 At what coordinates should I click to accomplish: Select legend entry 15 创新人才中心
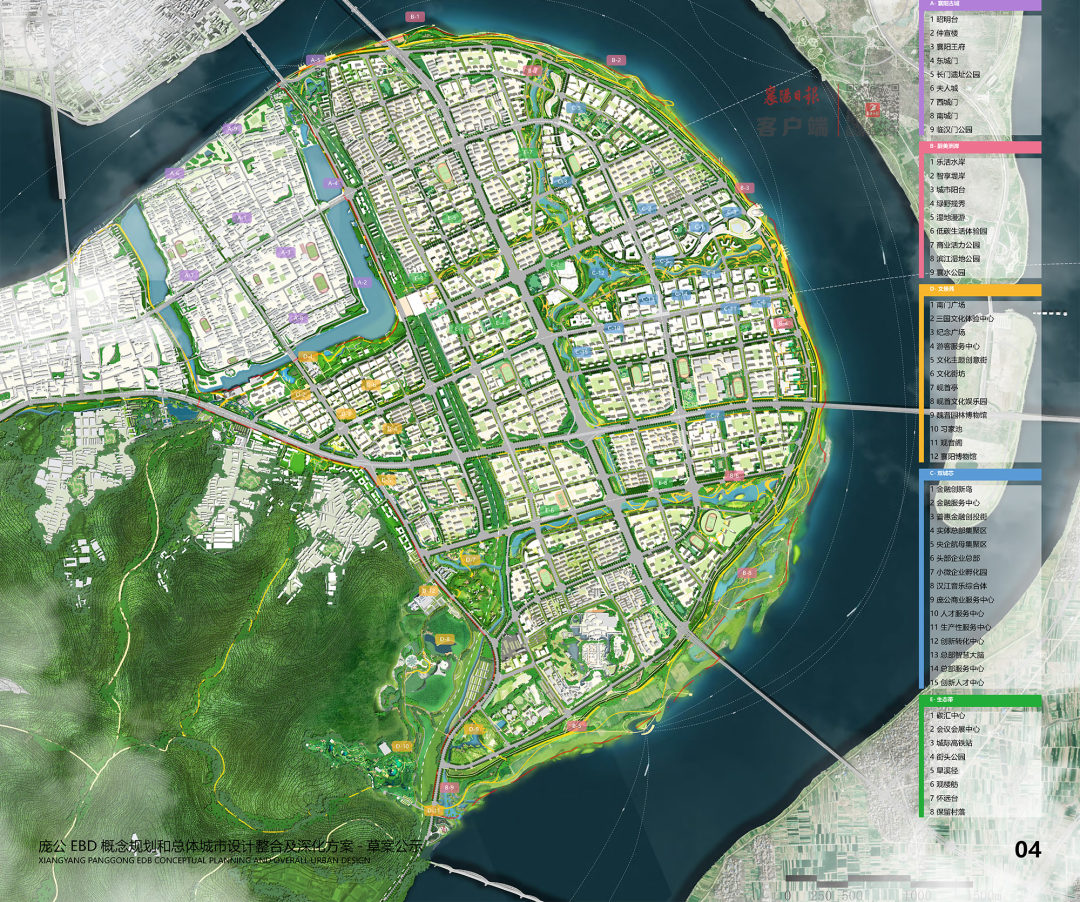pyautogui.click(x=957, y=682)
